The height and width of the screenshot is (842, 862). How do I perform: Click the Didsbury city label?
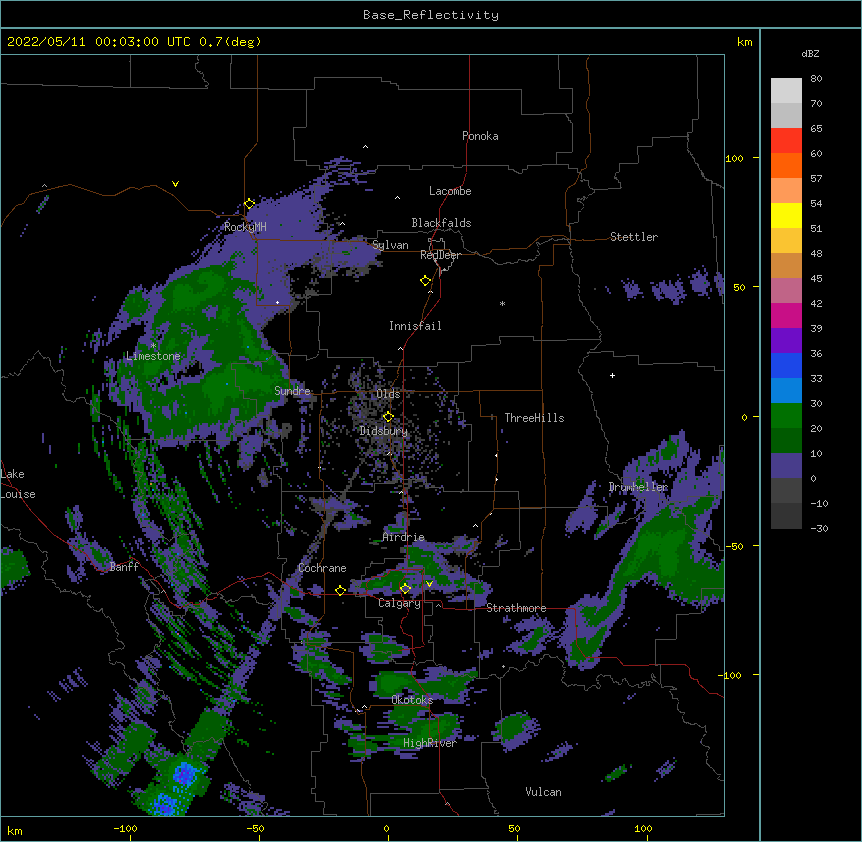(384, 431)
